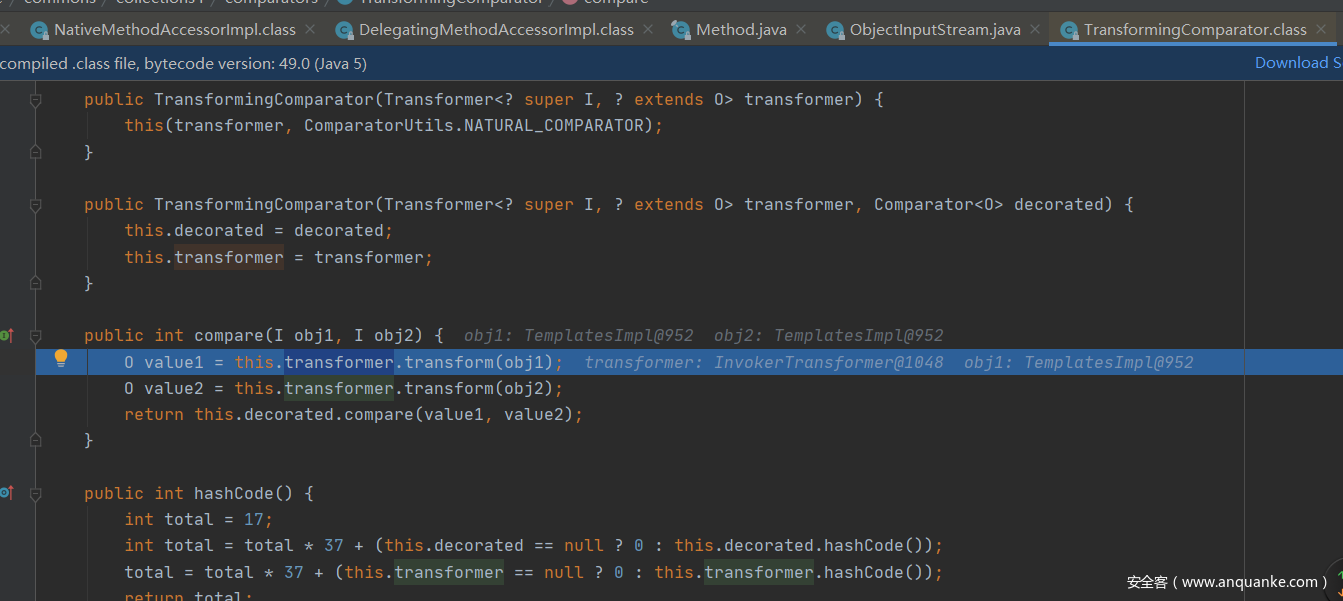Click the highlighted line 'O value1 = this.transformer.transform(obj1);'

click(343, 362)
